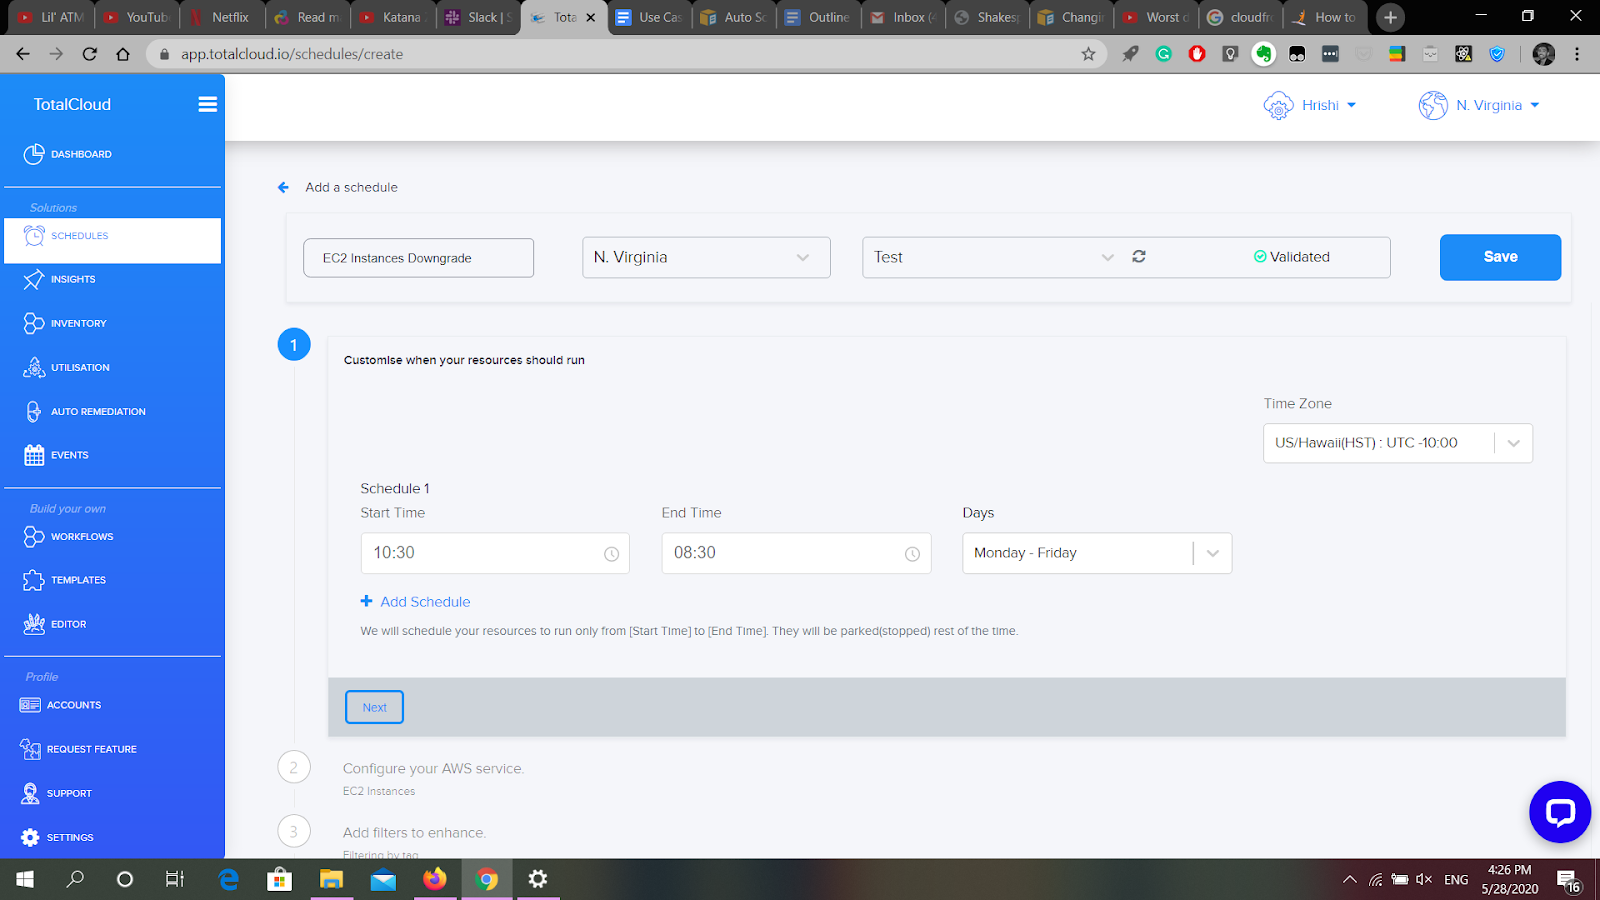The height and width of the screenshot is (900, 1600).
Task: Click the Save button
Action: coord(1500,257)
